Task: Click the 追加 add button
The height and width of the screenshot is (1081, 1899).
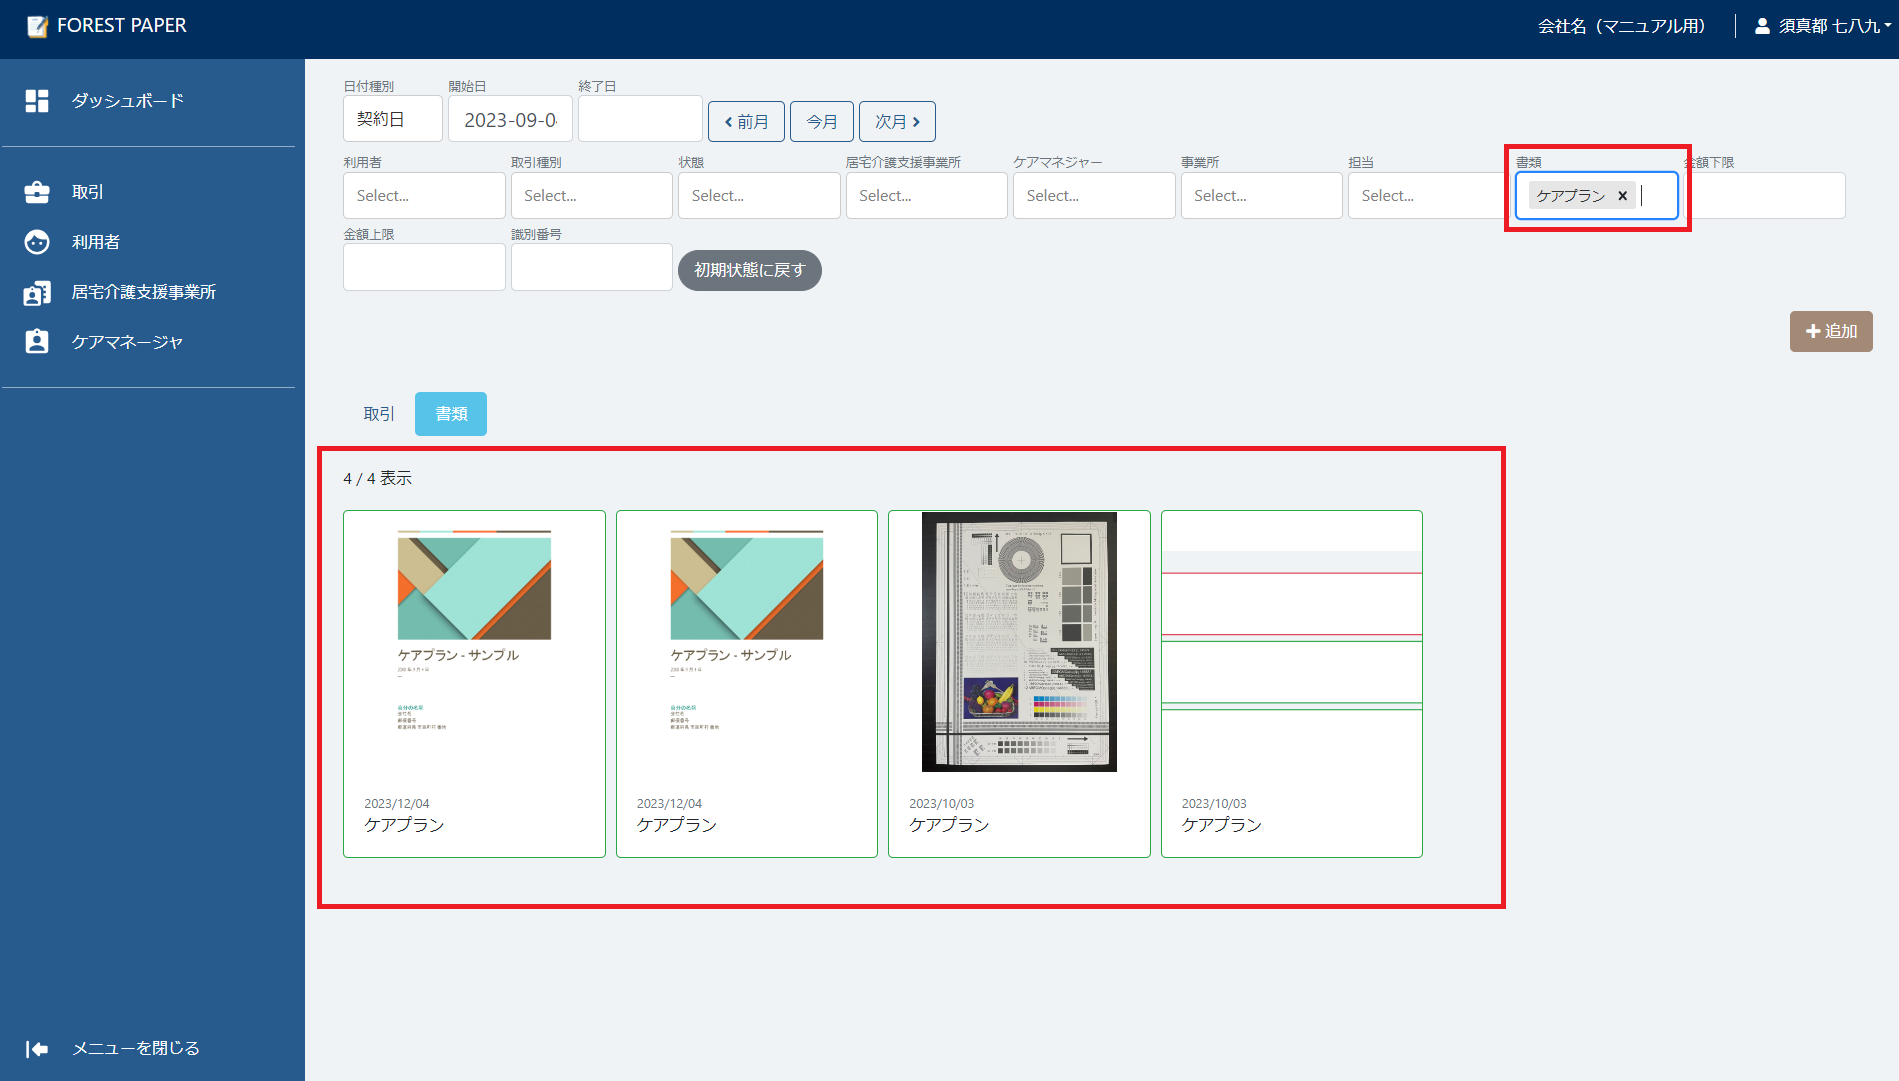Action: [1830, 331]
